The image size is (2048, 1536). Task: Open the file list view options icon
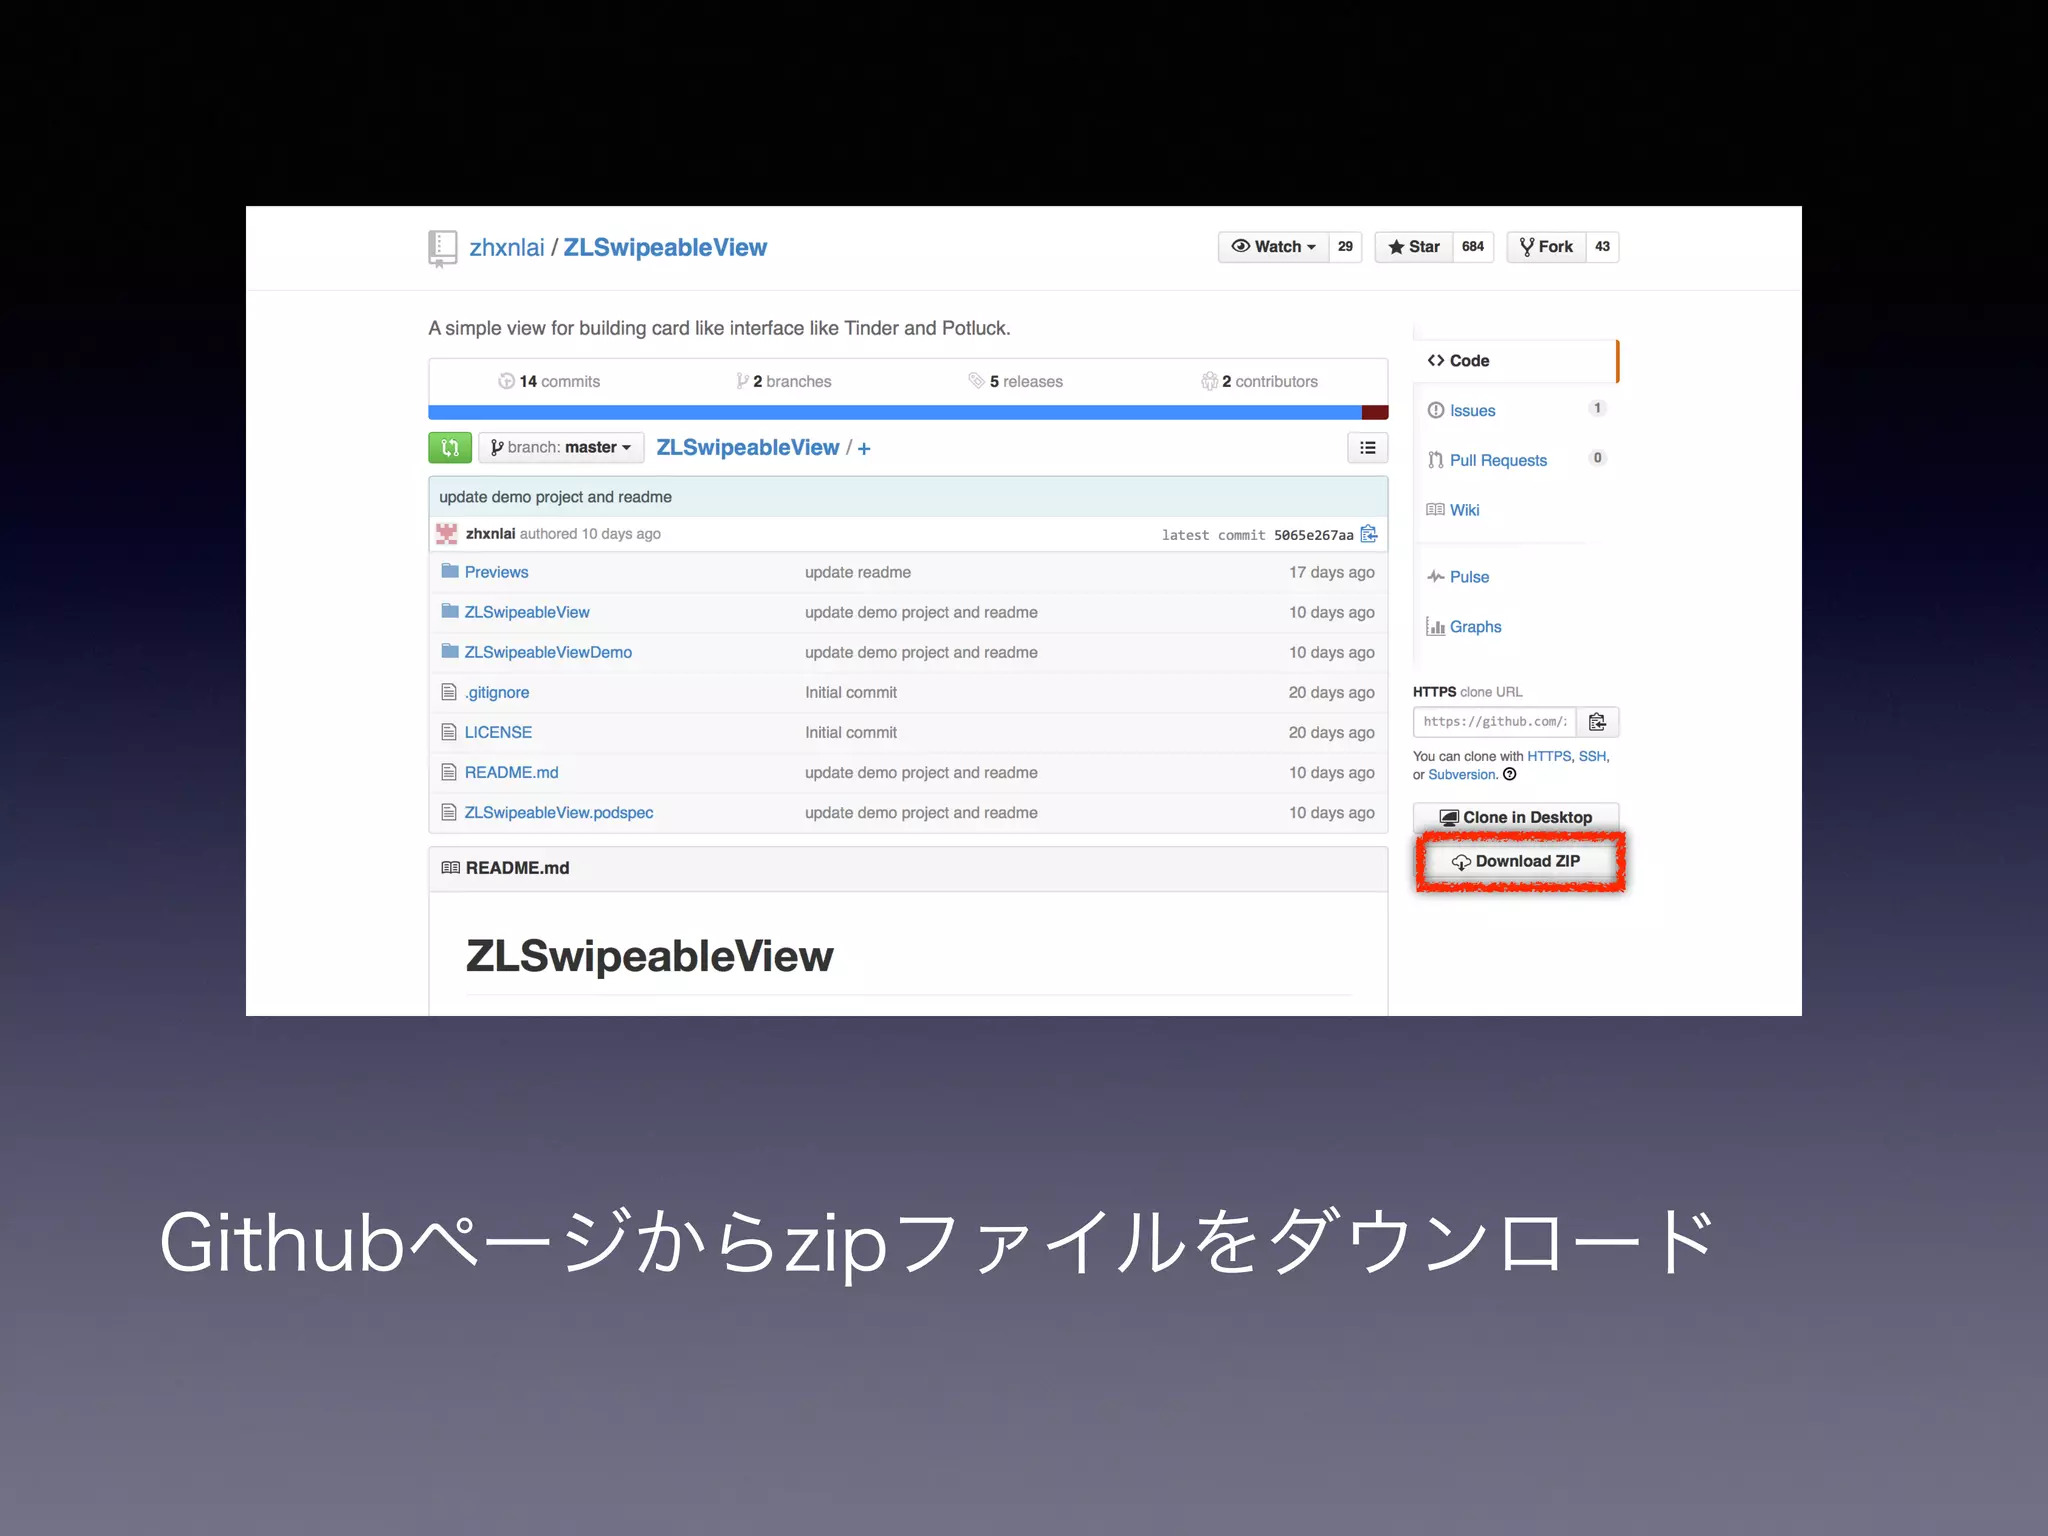pos(1367,448)
